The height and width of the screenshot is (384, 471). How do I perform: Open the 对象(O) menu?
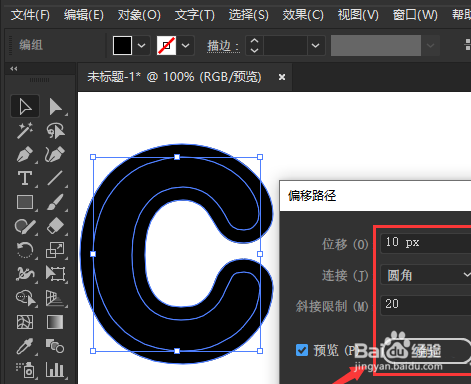click(x=139, y=15)
